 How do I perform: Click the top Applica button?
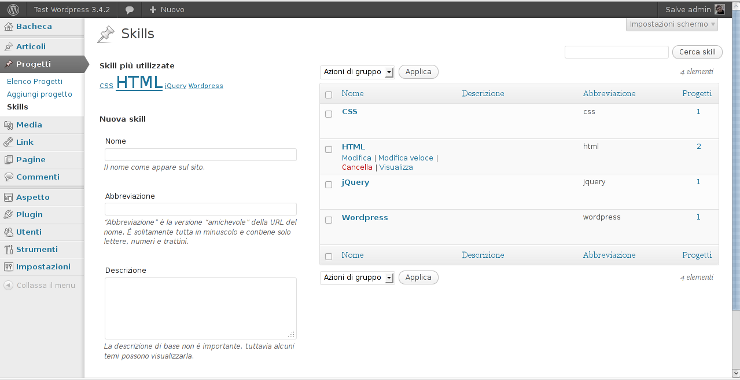pyautogui.click(x=419, y=72)
